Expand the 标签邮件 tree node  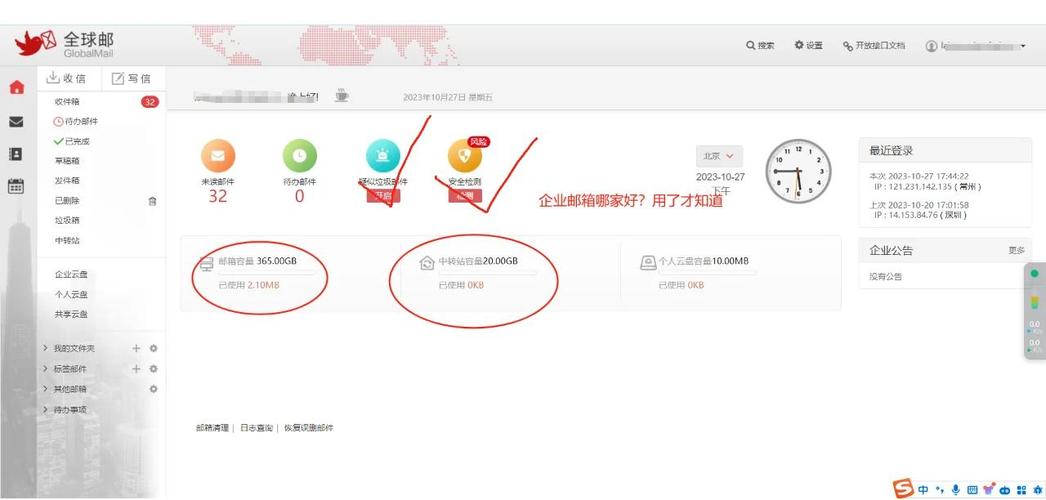tap(45, 369)
